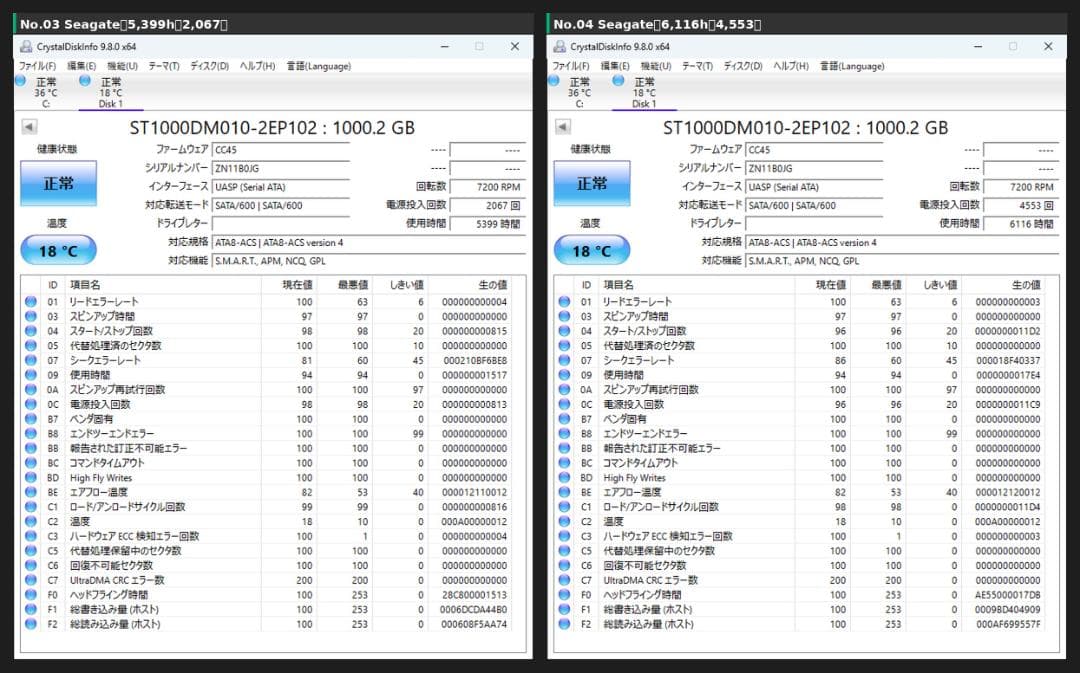Click status icon for 使用時間 row left window
The width and height of the screenshot is (1080, 673).
(31, 375)
